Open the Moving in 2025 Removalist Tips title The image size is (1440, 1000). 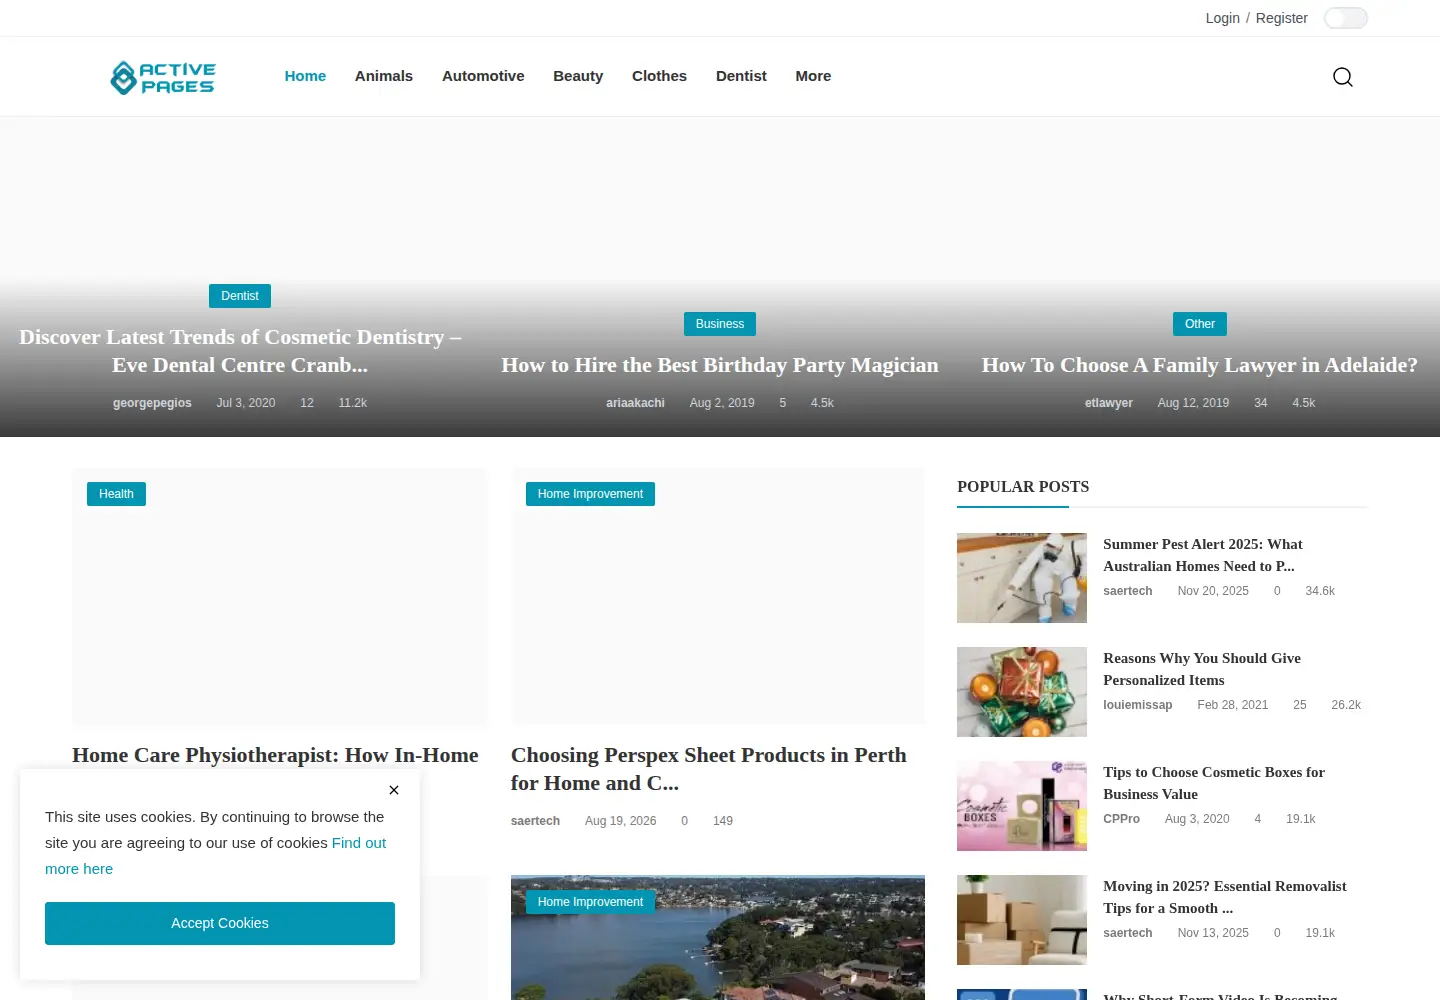pyautogui.click(x=1225, y=897)
